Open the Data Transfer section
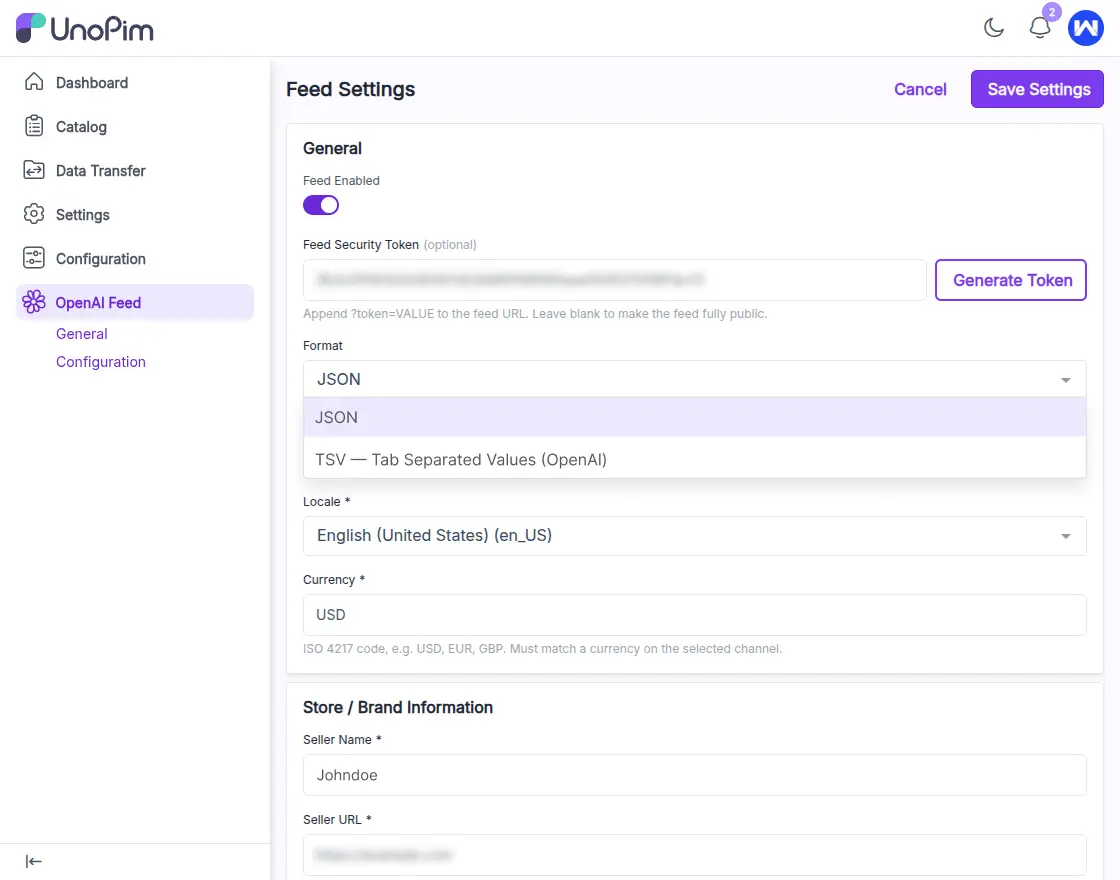Image resolution: width=1120 pixels, height=880 pixels. coord(100,170)
